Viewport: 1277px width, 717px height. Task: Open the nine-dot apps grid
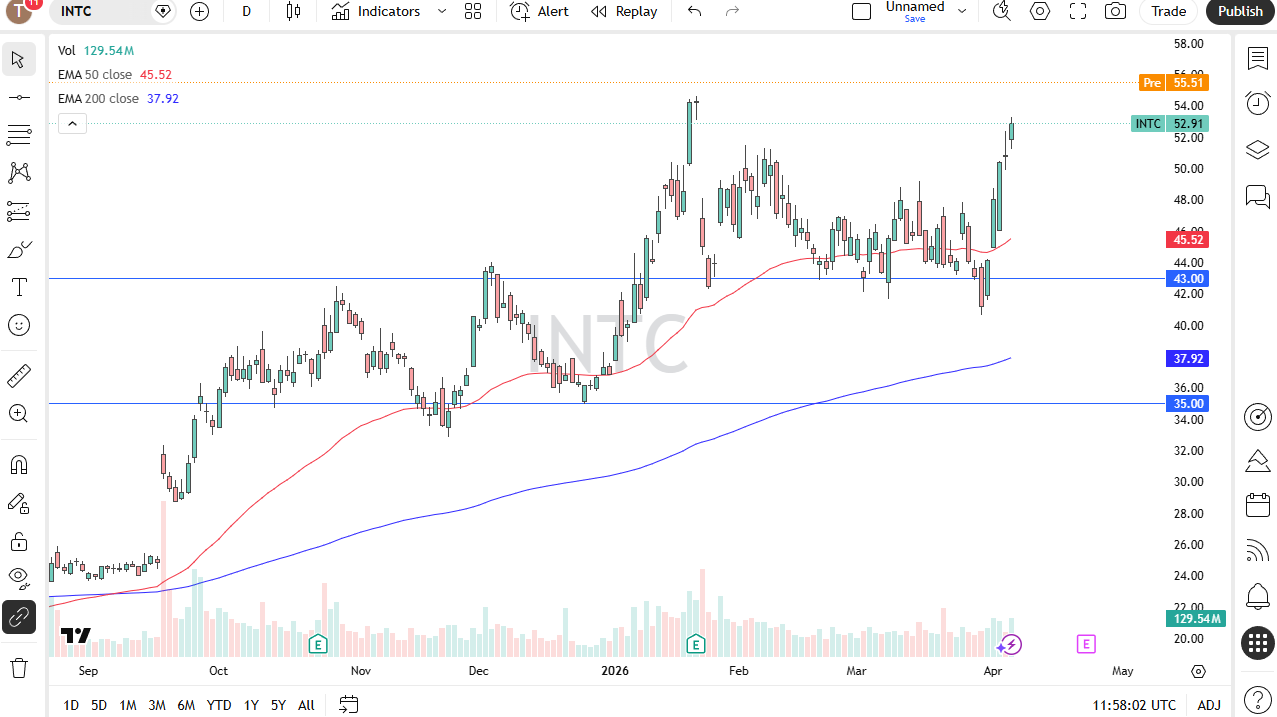tap(1258, 643)
